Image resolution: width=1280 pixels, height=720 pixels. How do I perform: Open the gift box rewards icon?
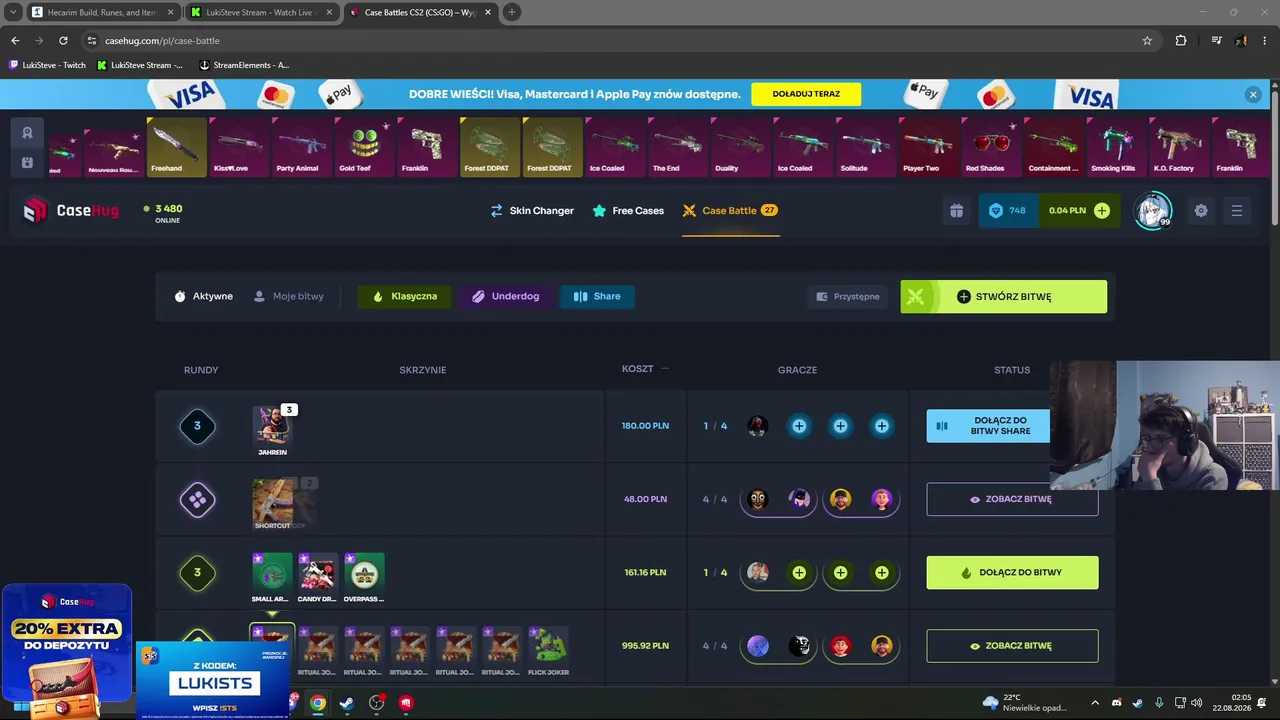click(x=956, y=211)
